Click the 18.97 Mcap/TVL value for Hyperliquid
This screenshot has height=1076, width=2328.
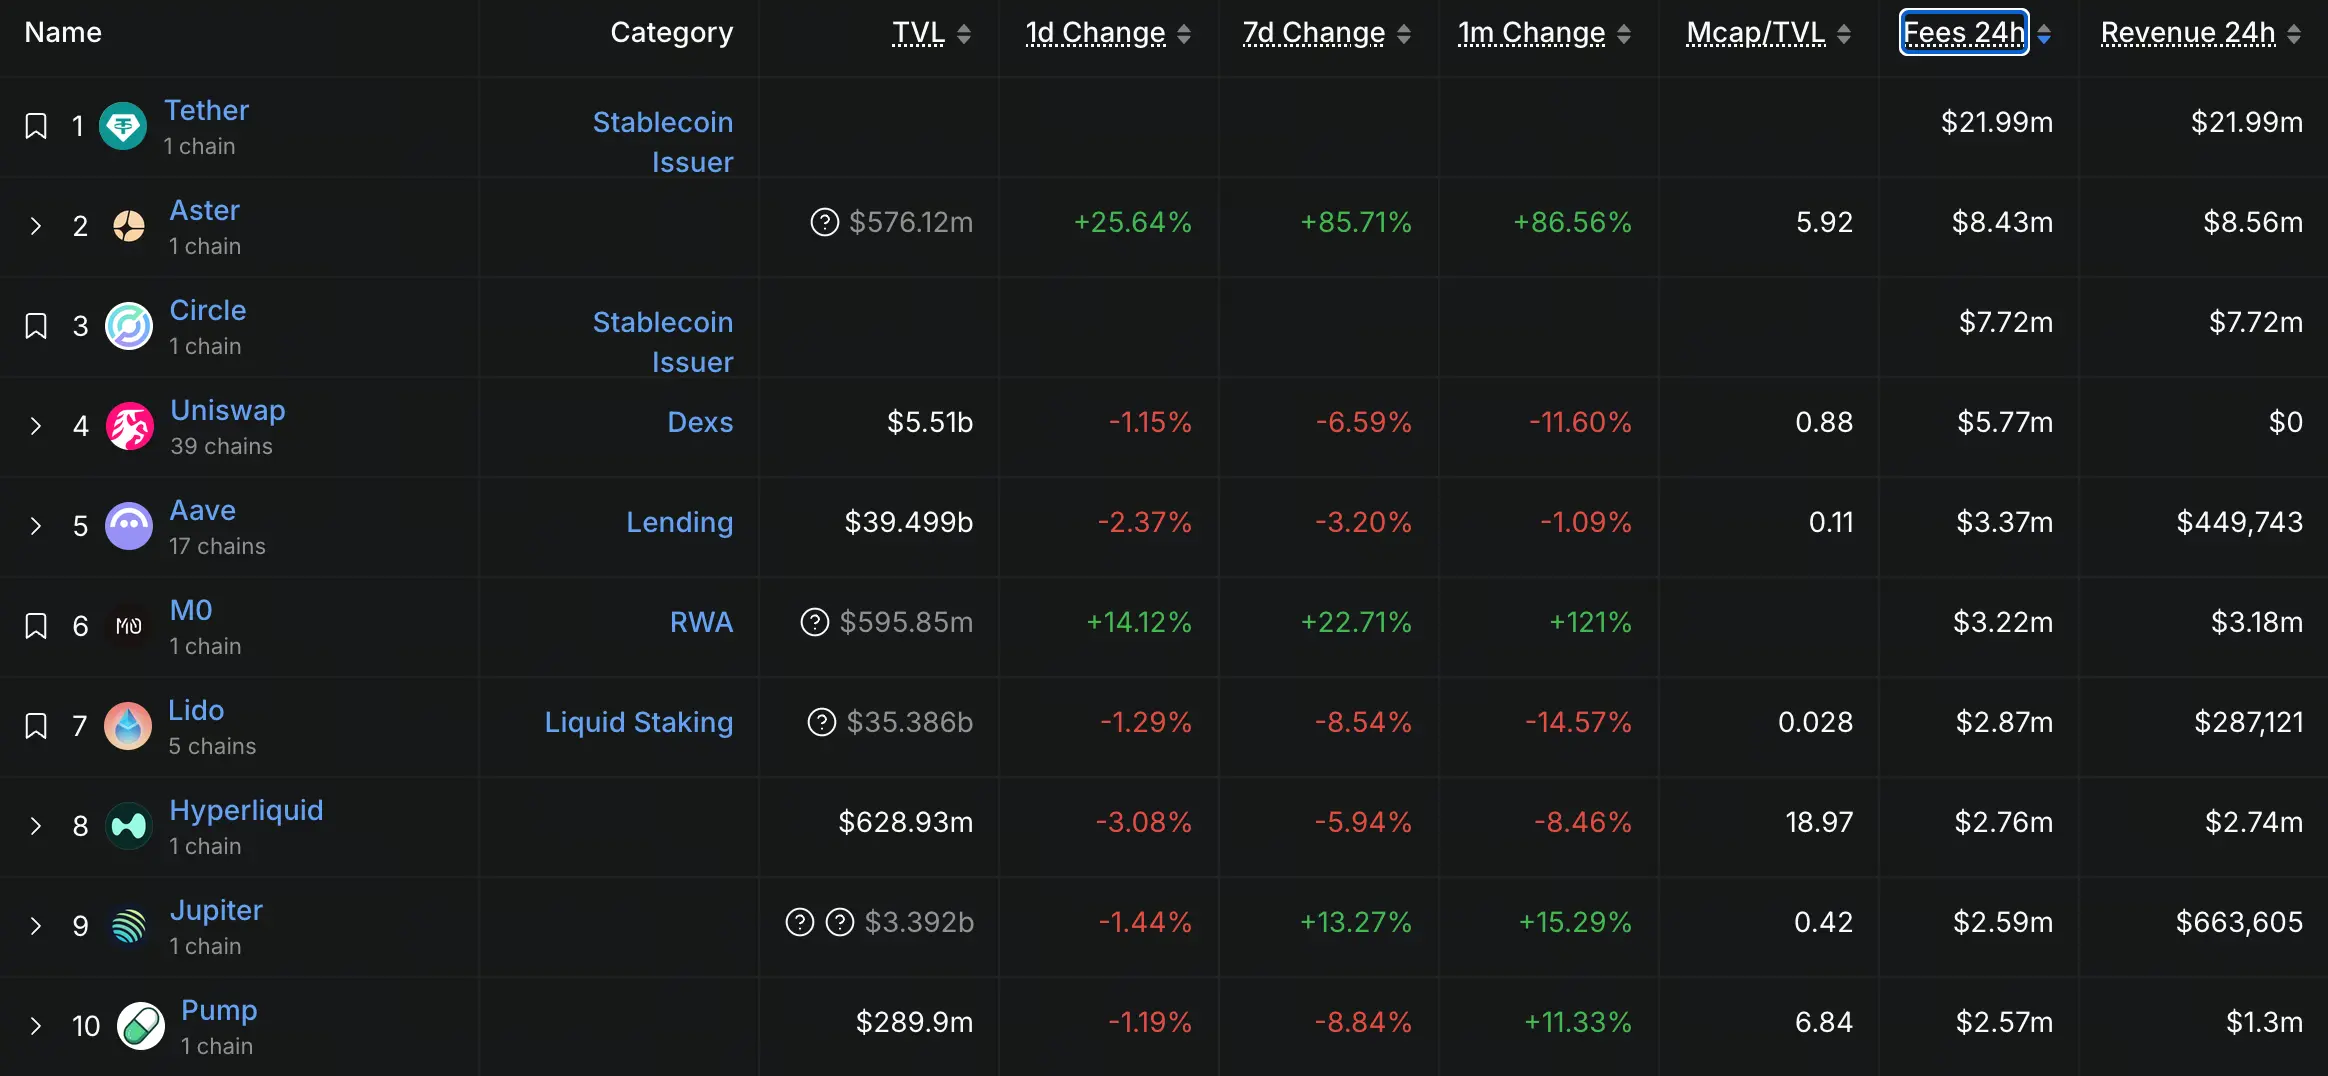tap(1819, 822)
